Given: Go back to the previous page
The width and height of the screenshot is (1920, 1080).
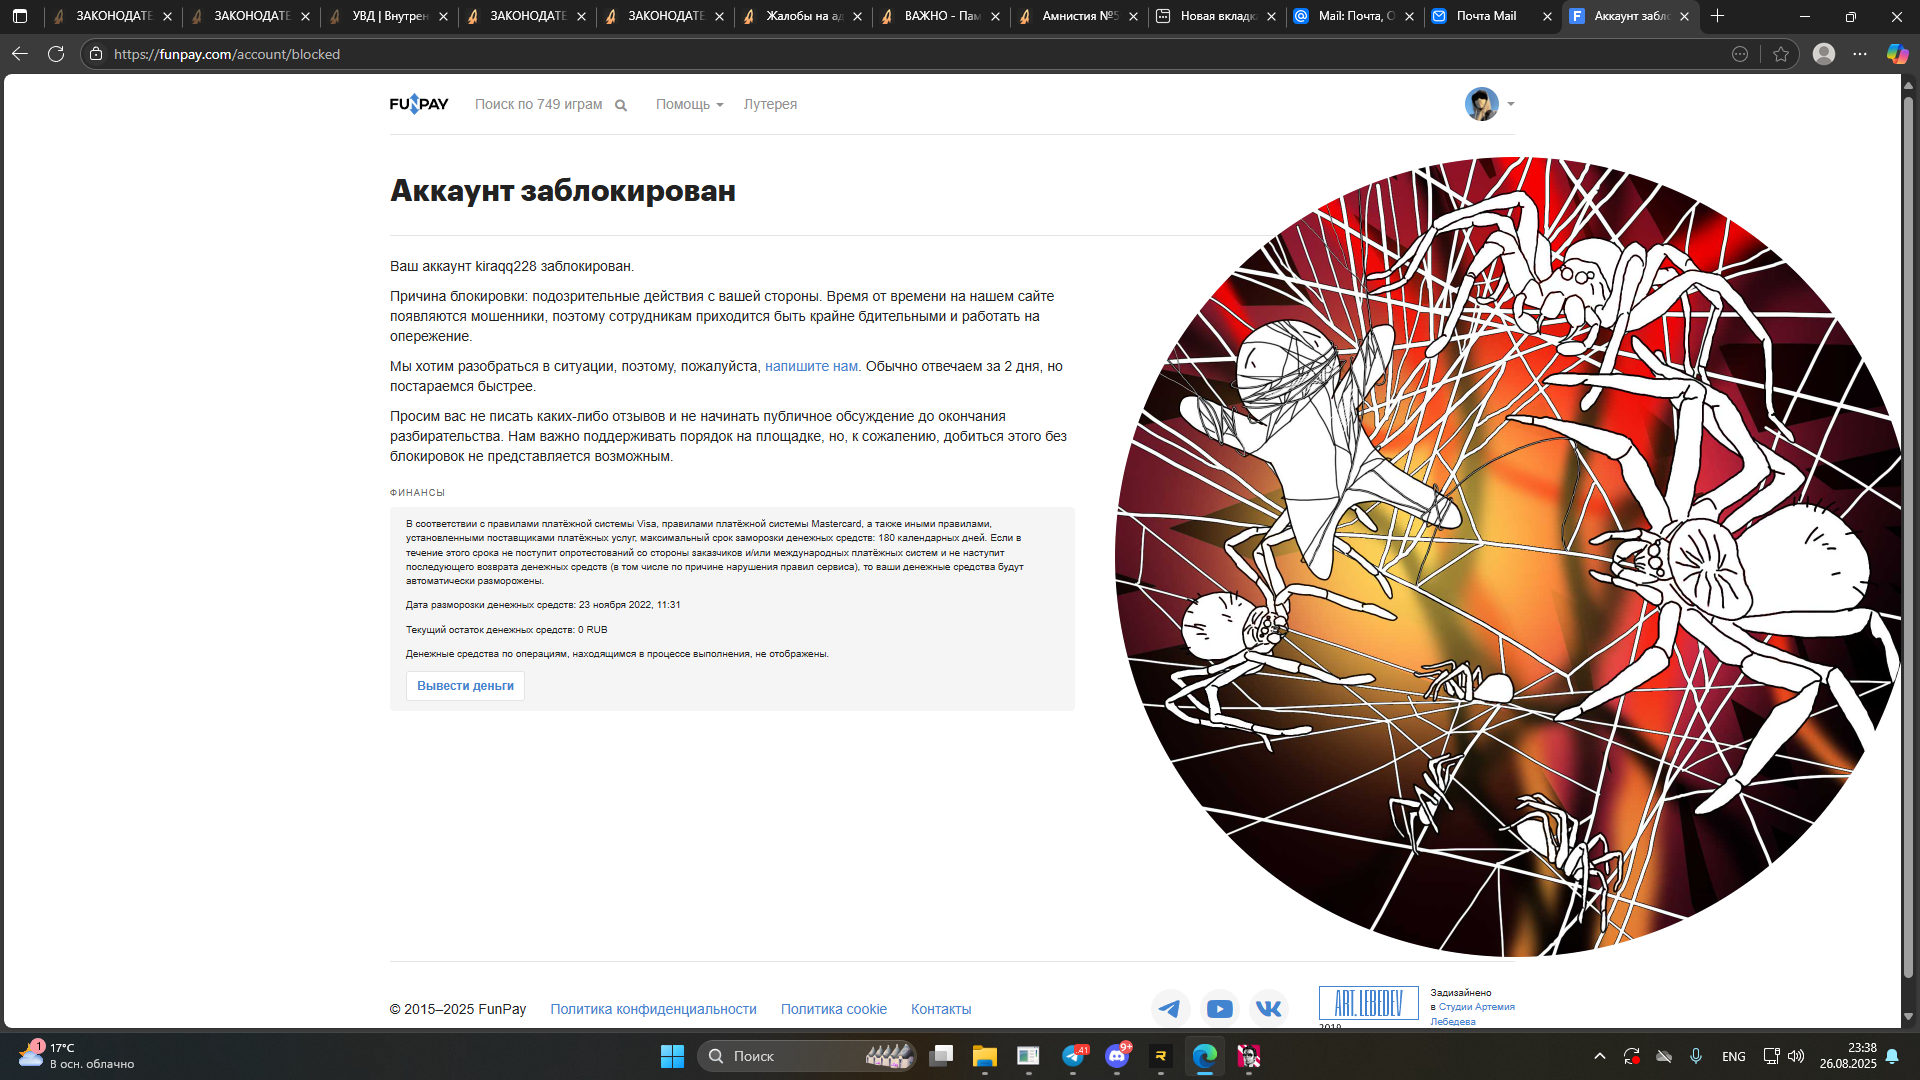Looking at the screenshot, I should [20, 54].
